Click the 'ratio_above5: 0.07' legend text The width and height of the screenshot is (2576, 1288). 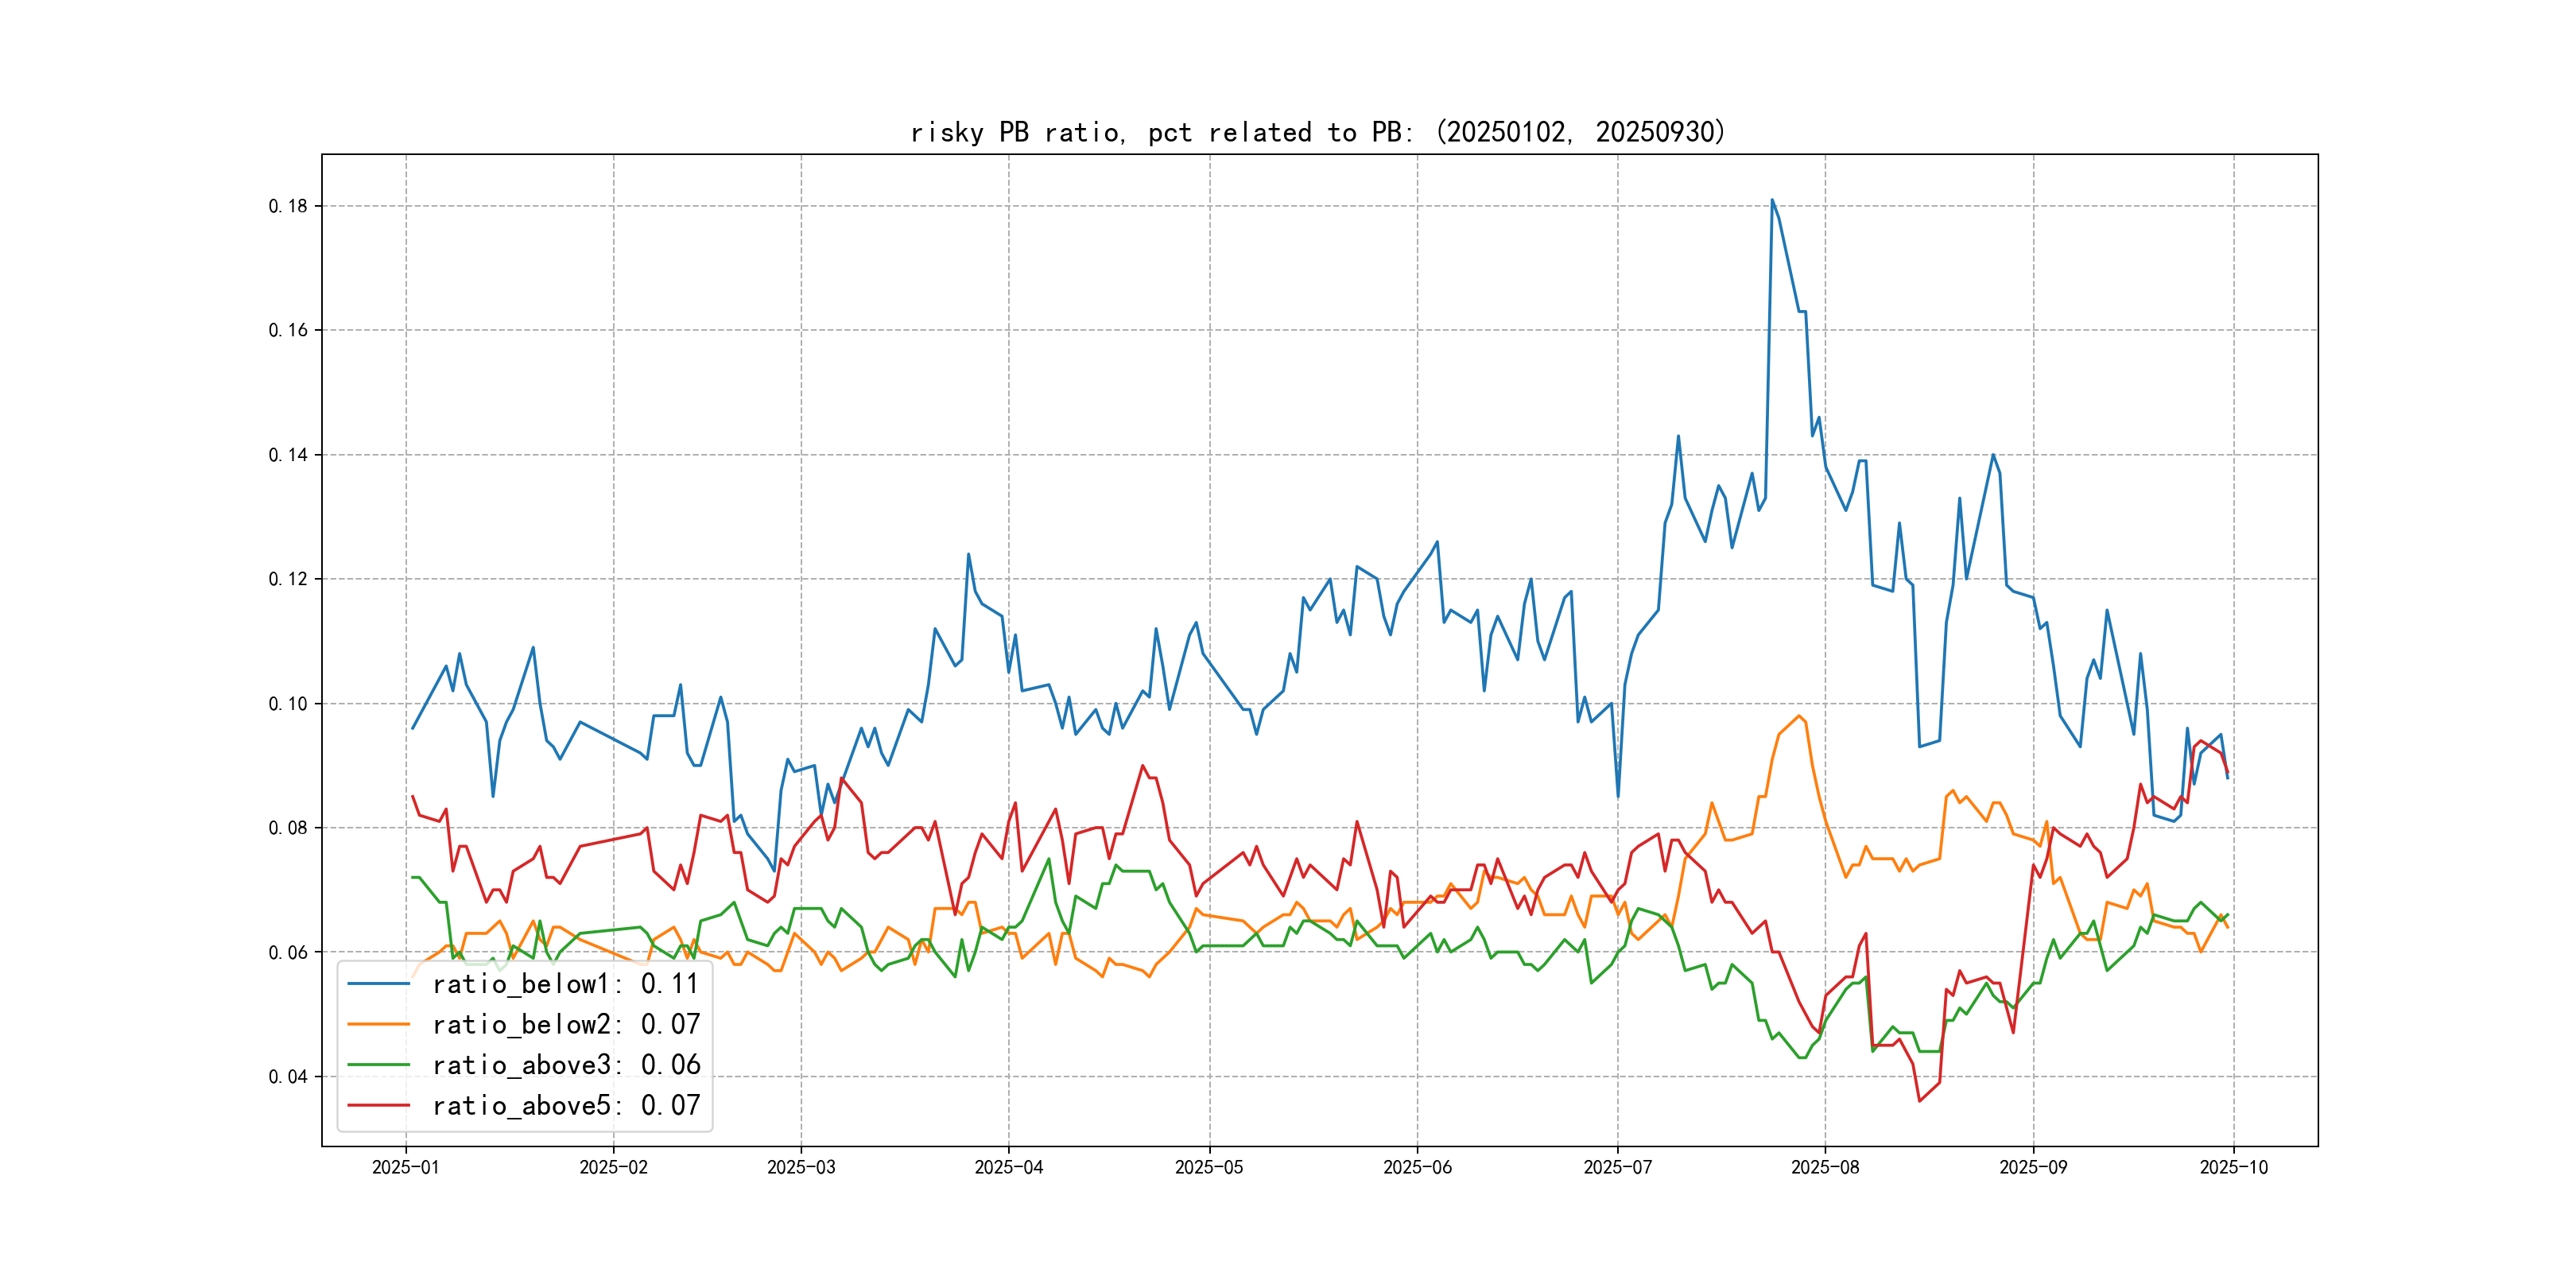click(565, 1105)
